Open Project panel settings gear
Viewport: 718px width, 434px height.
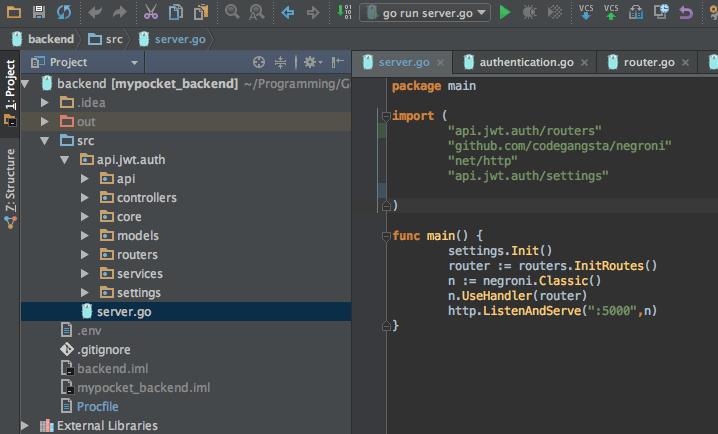pos(308,62)
